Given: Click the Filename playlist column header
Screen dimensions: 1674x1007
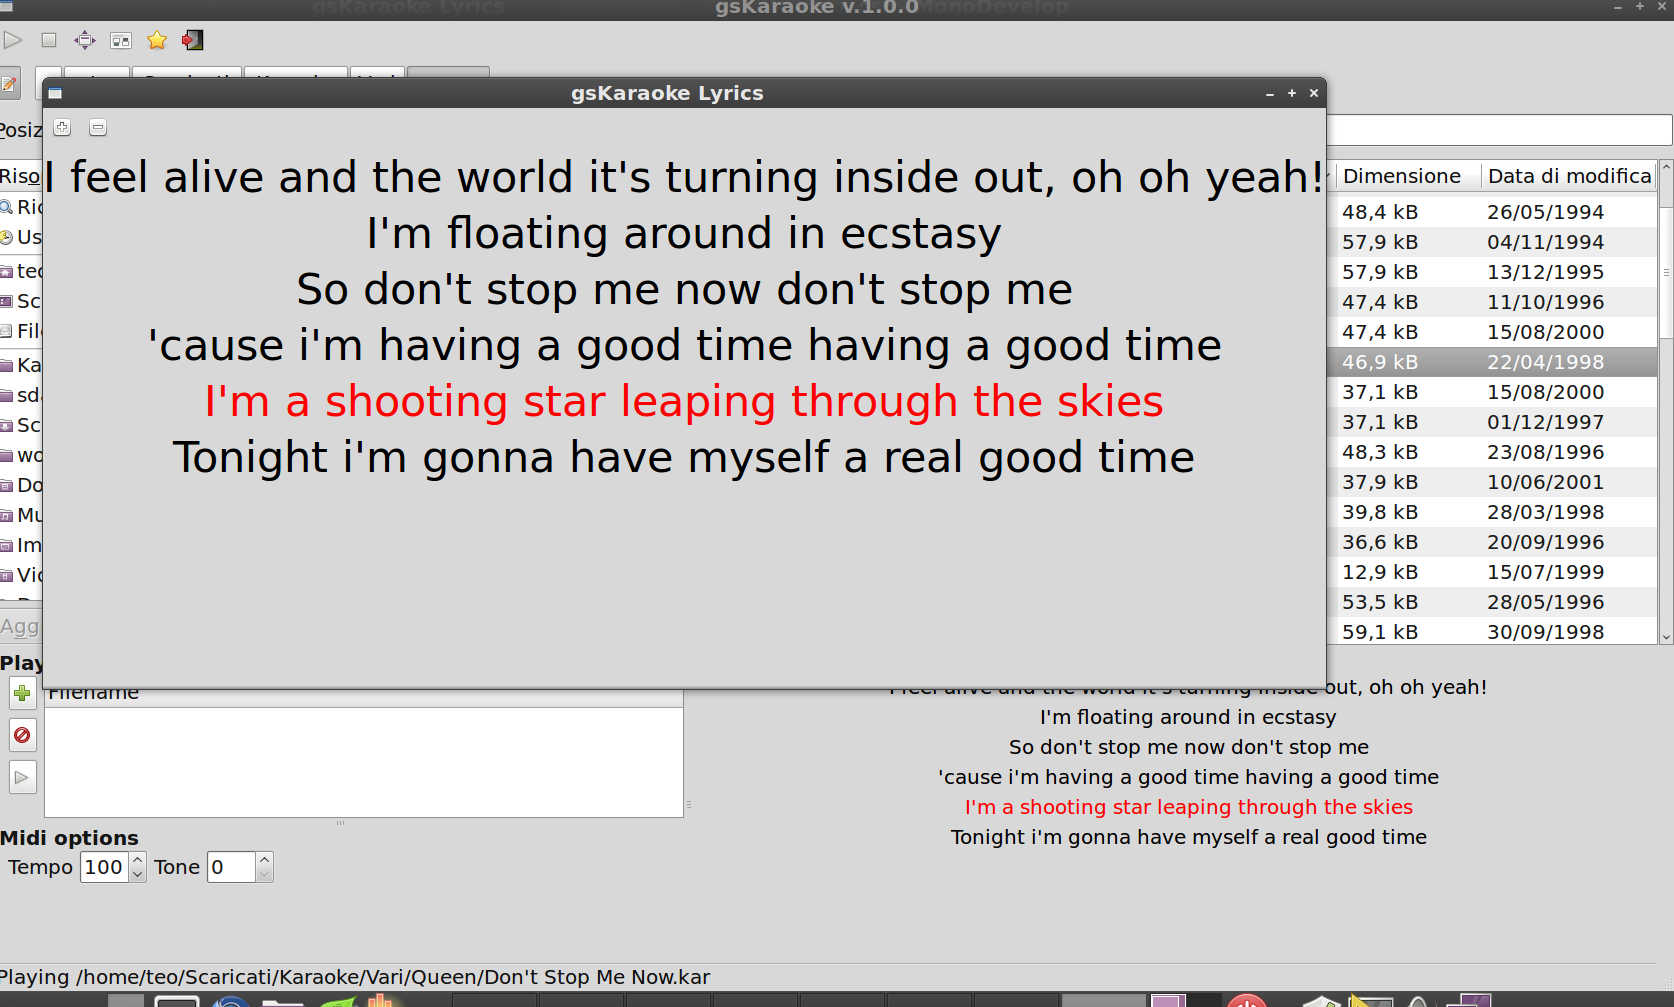Looking at the screenshot, I should pyautogui.click(x=364, y=697).
